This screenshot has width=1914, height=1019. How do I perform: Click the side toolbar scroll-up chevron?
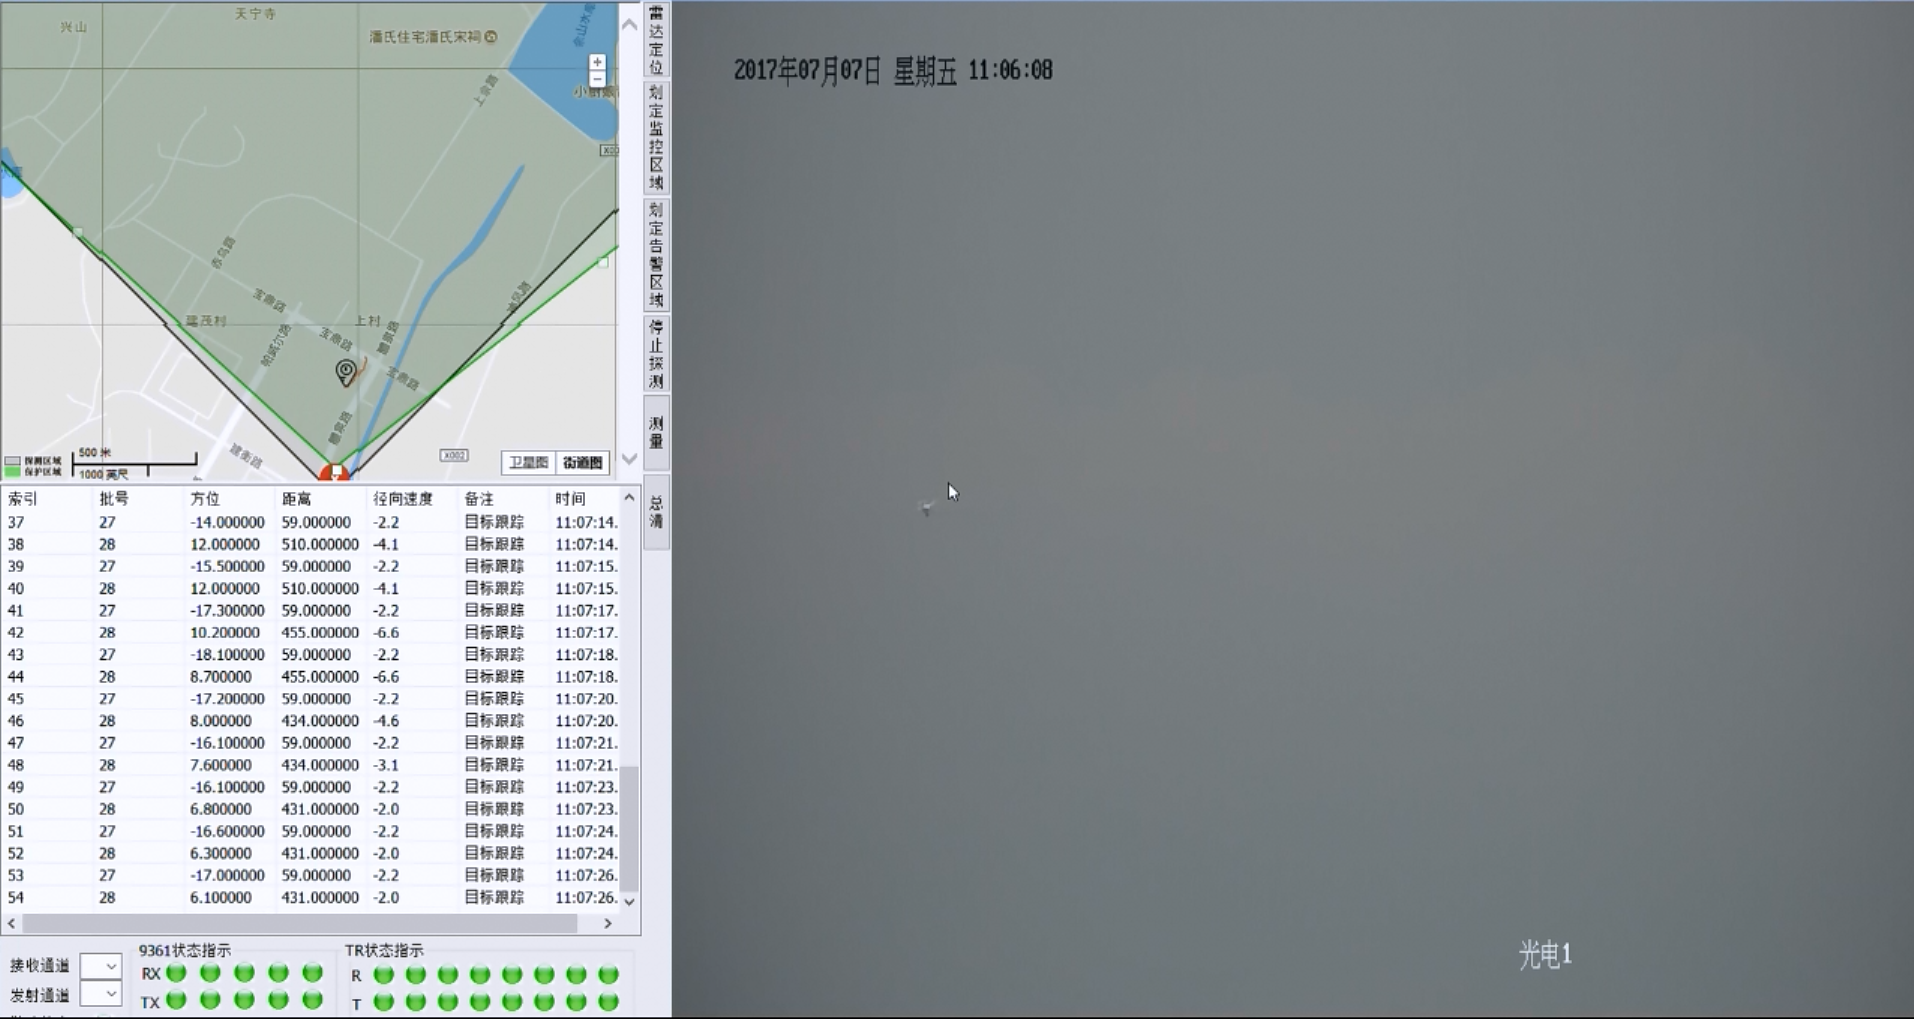coord(629,24)
